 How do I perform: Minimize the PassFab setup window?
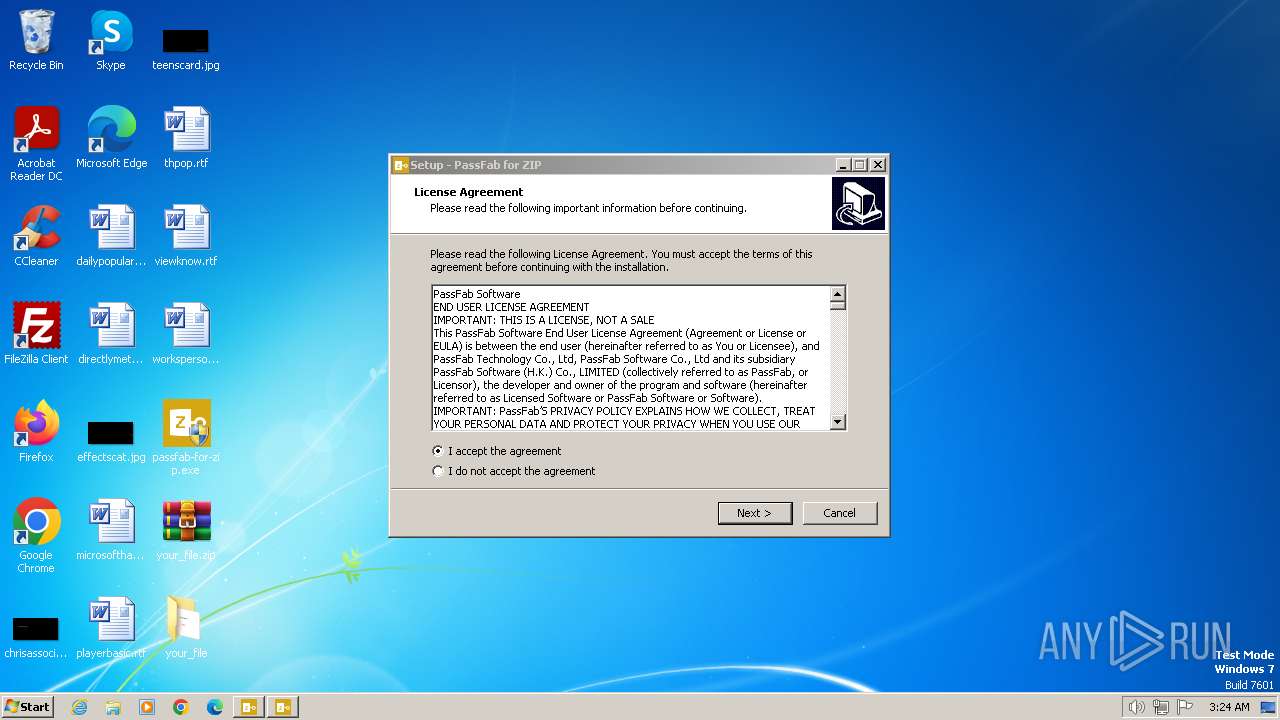pyautogui.click(x=843, y=165)
